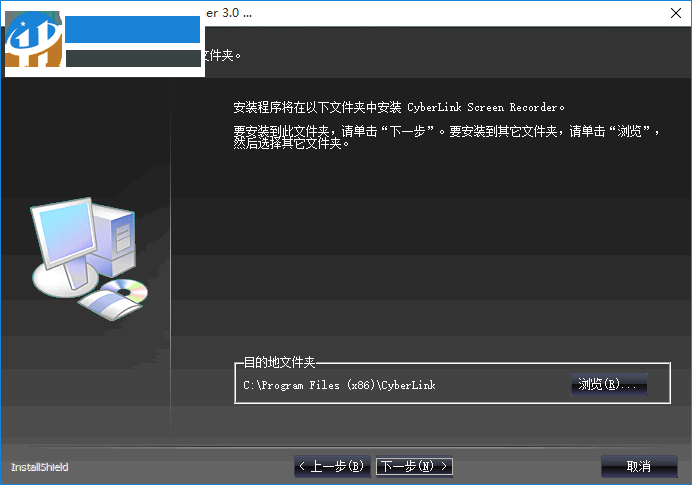Close the installer window
Image resolution: width=692 pixels, height=485 pixels.
pyautogui.click(x=676, y=13)
